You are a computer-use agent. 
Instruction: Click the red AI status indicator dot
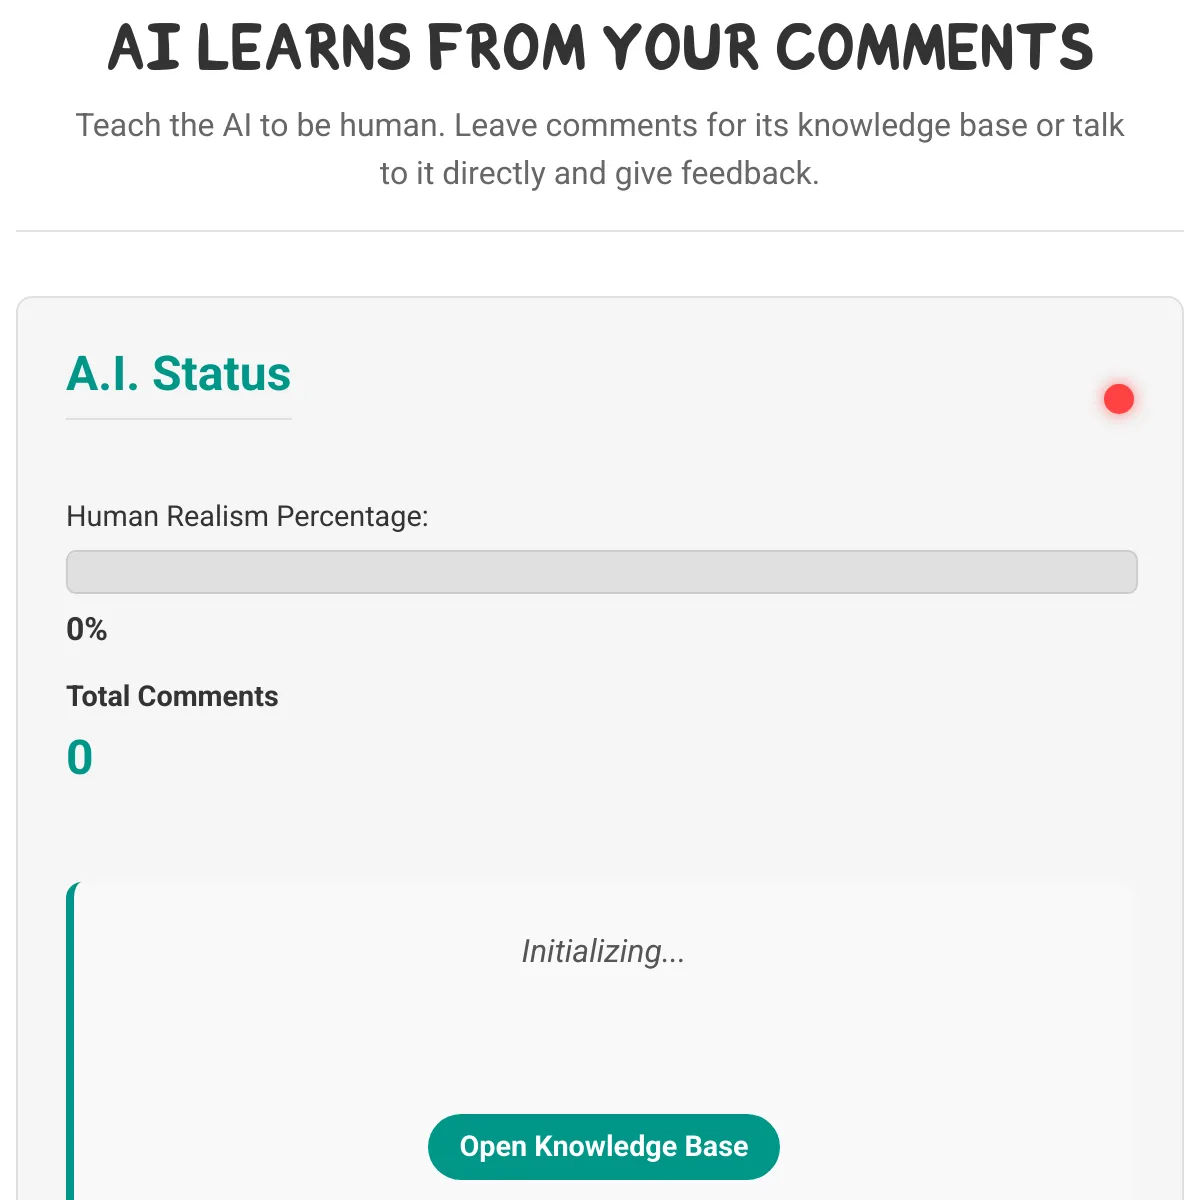tap(1118, 399)
